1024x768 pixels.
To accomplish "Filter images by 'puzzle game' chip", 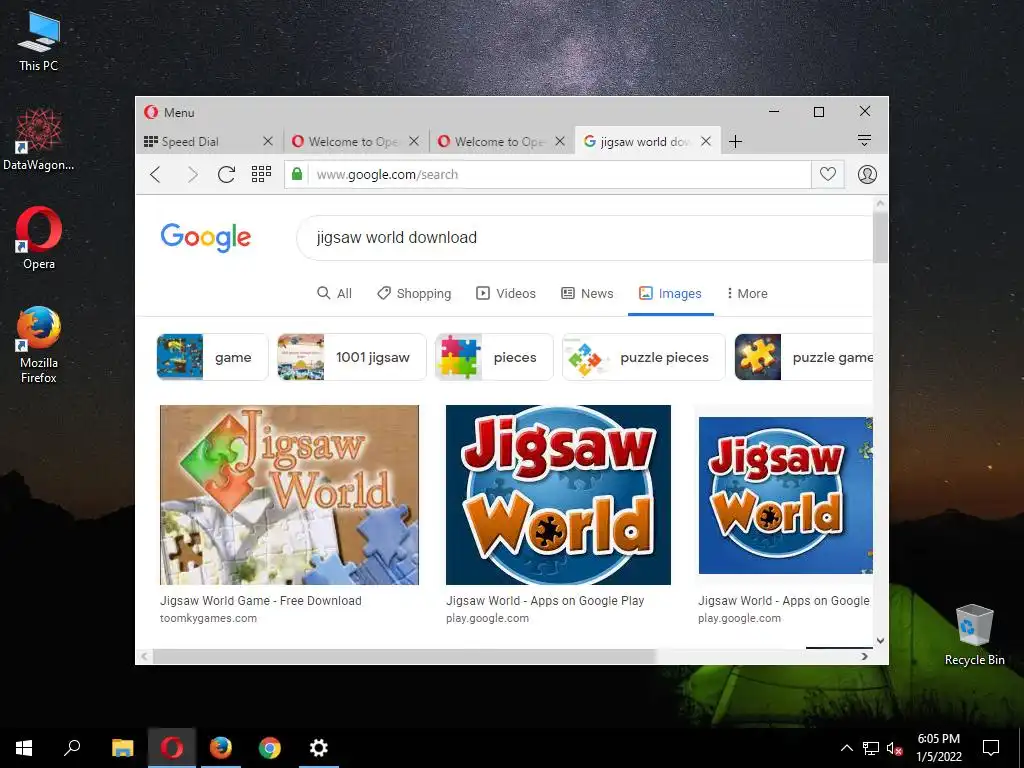I will (x=804, y=357).
